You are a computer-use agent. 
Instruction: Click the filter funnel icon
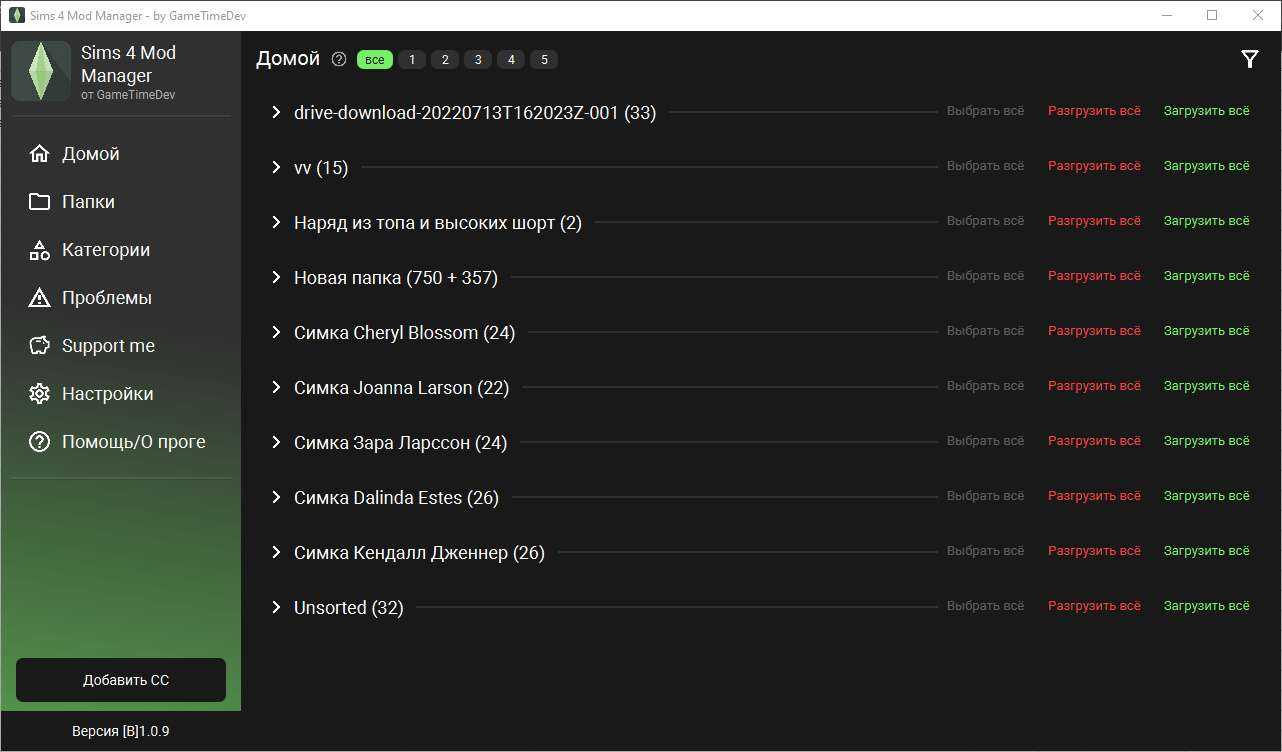1249,60
